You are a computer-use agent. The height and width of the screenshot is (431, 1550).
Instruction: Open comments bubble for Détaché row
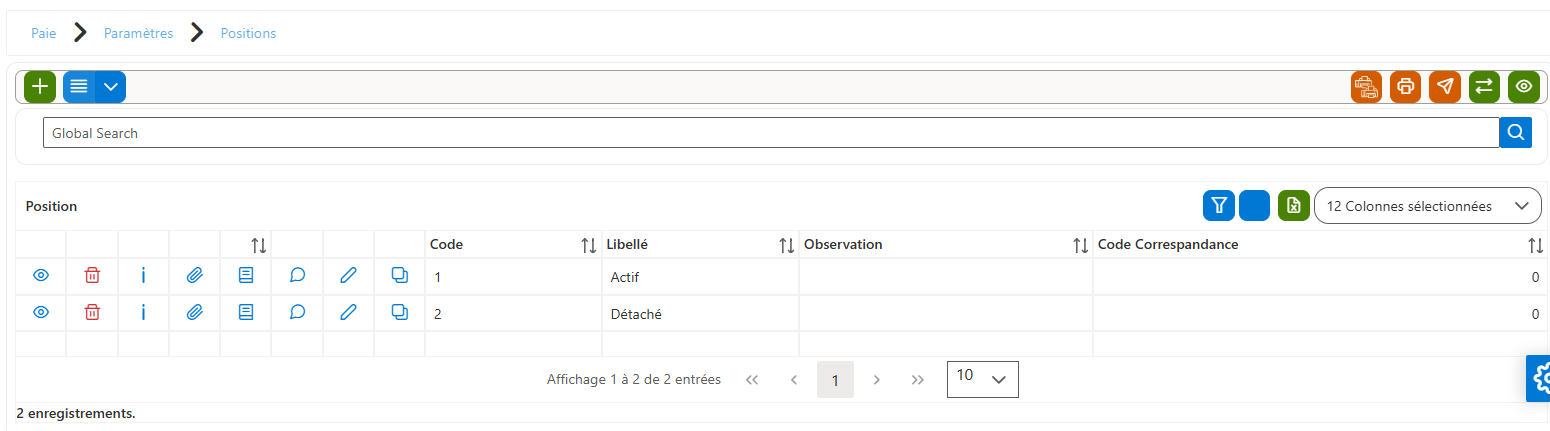297,313
